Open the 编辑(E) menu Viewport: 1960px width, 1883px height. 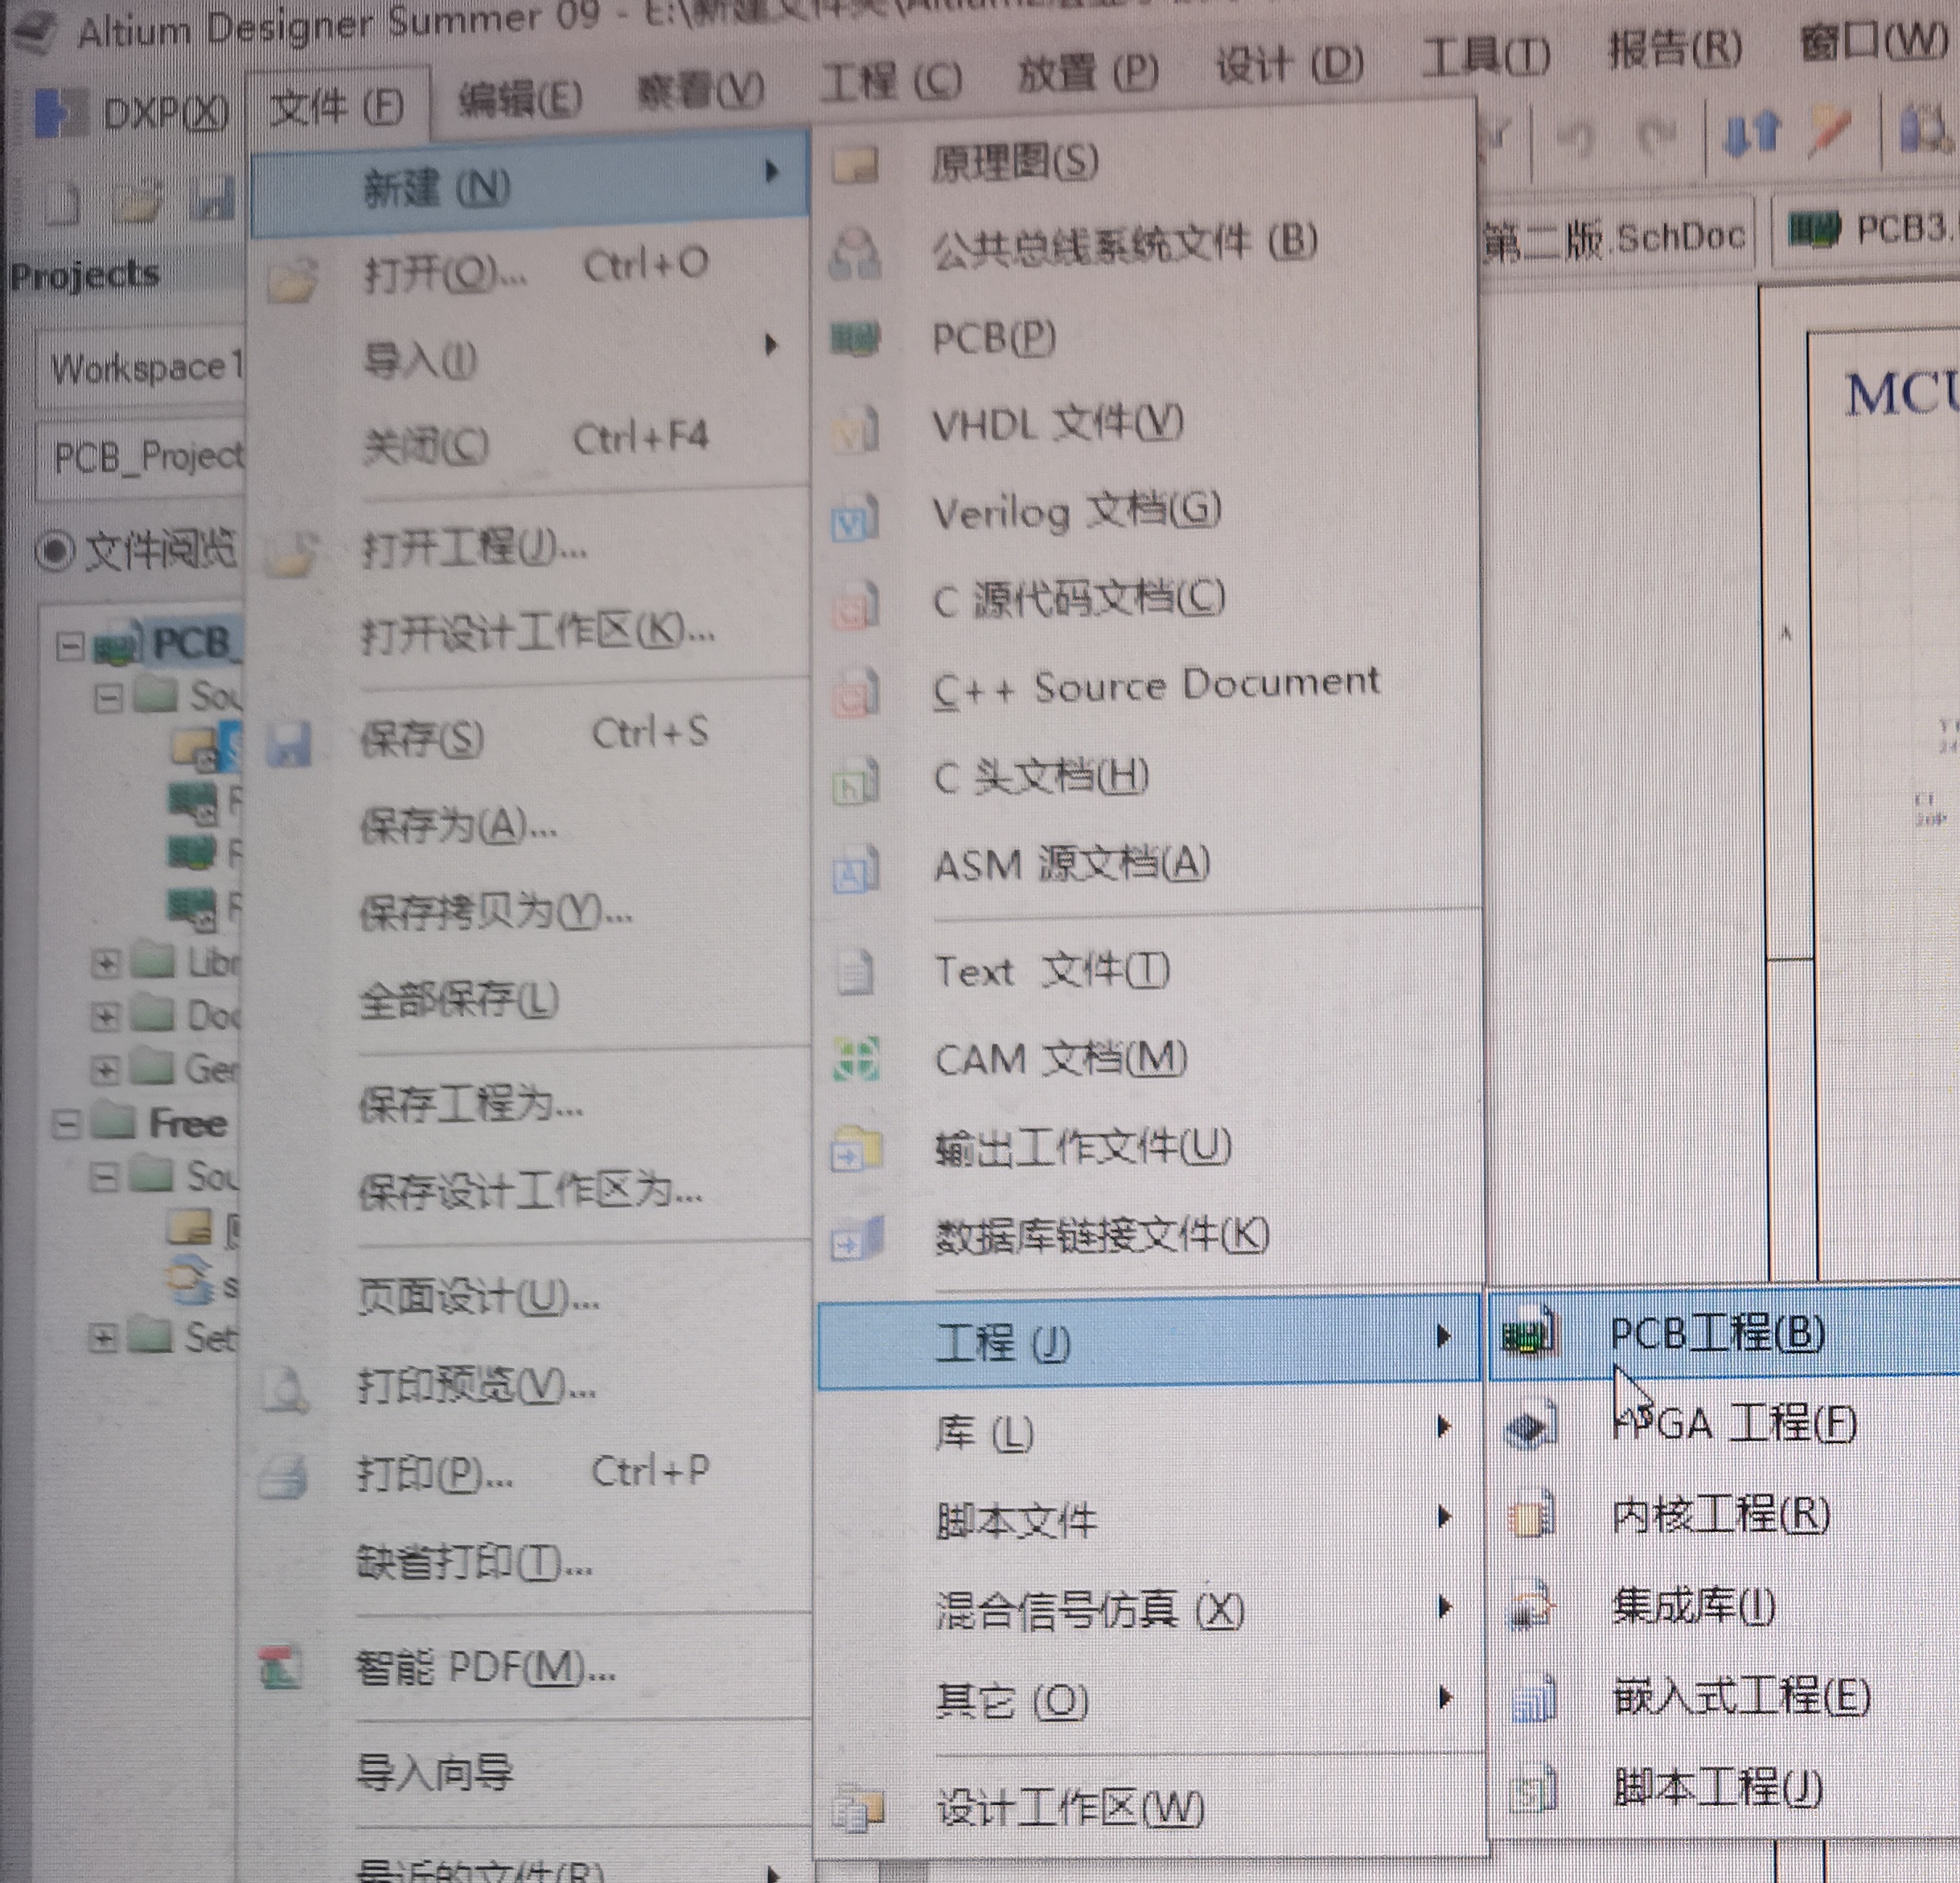tap(520, 98)
